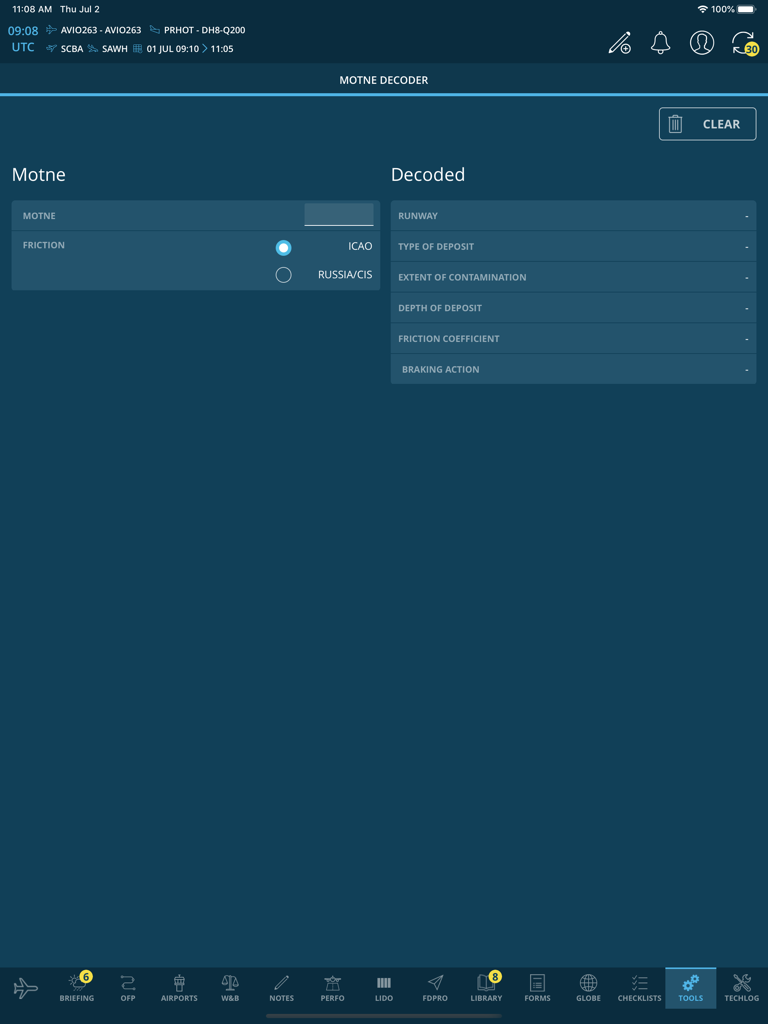Open the Globe tab

[x=588, y=988]
